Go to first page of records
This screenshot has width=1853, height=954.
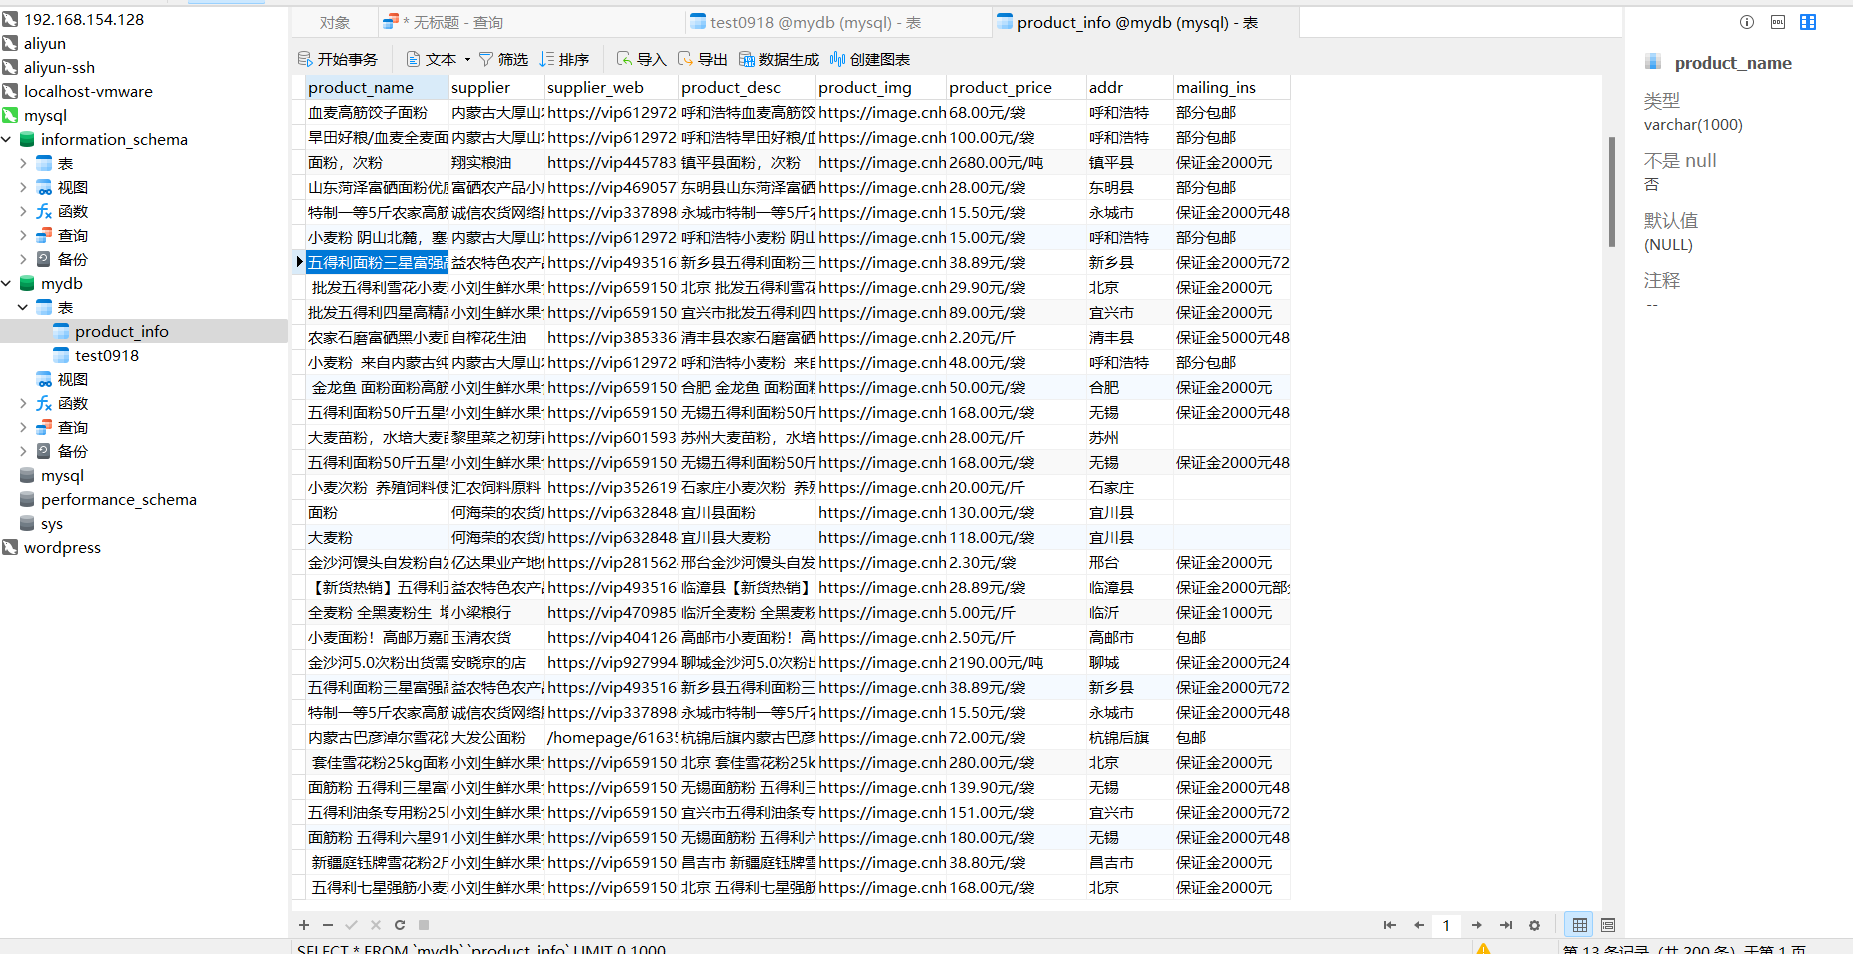point(1389,925)
